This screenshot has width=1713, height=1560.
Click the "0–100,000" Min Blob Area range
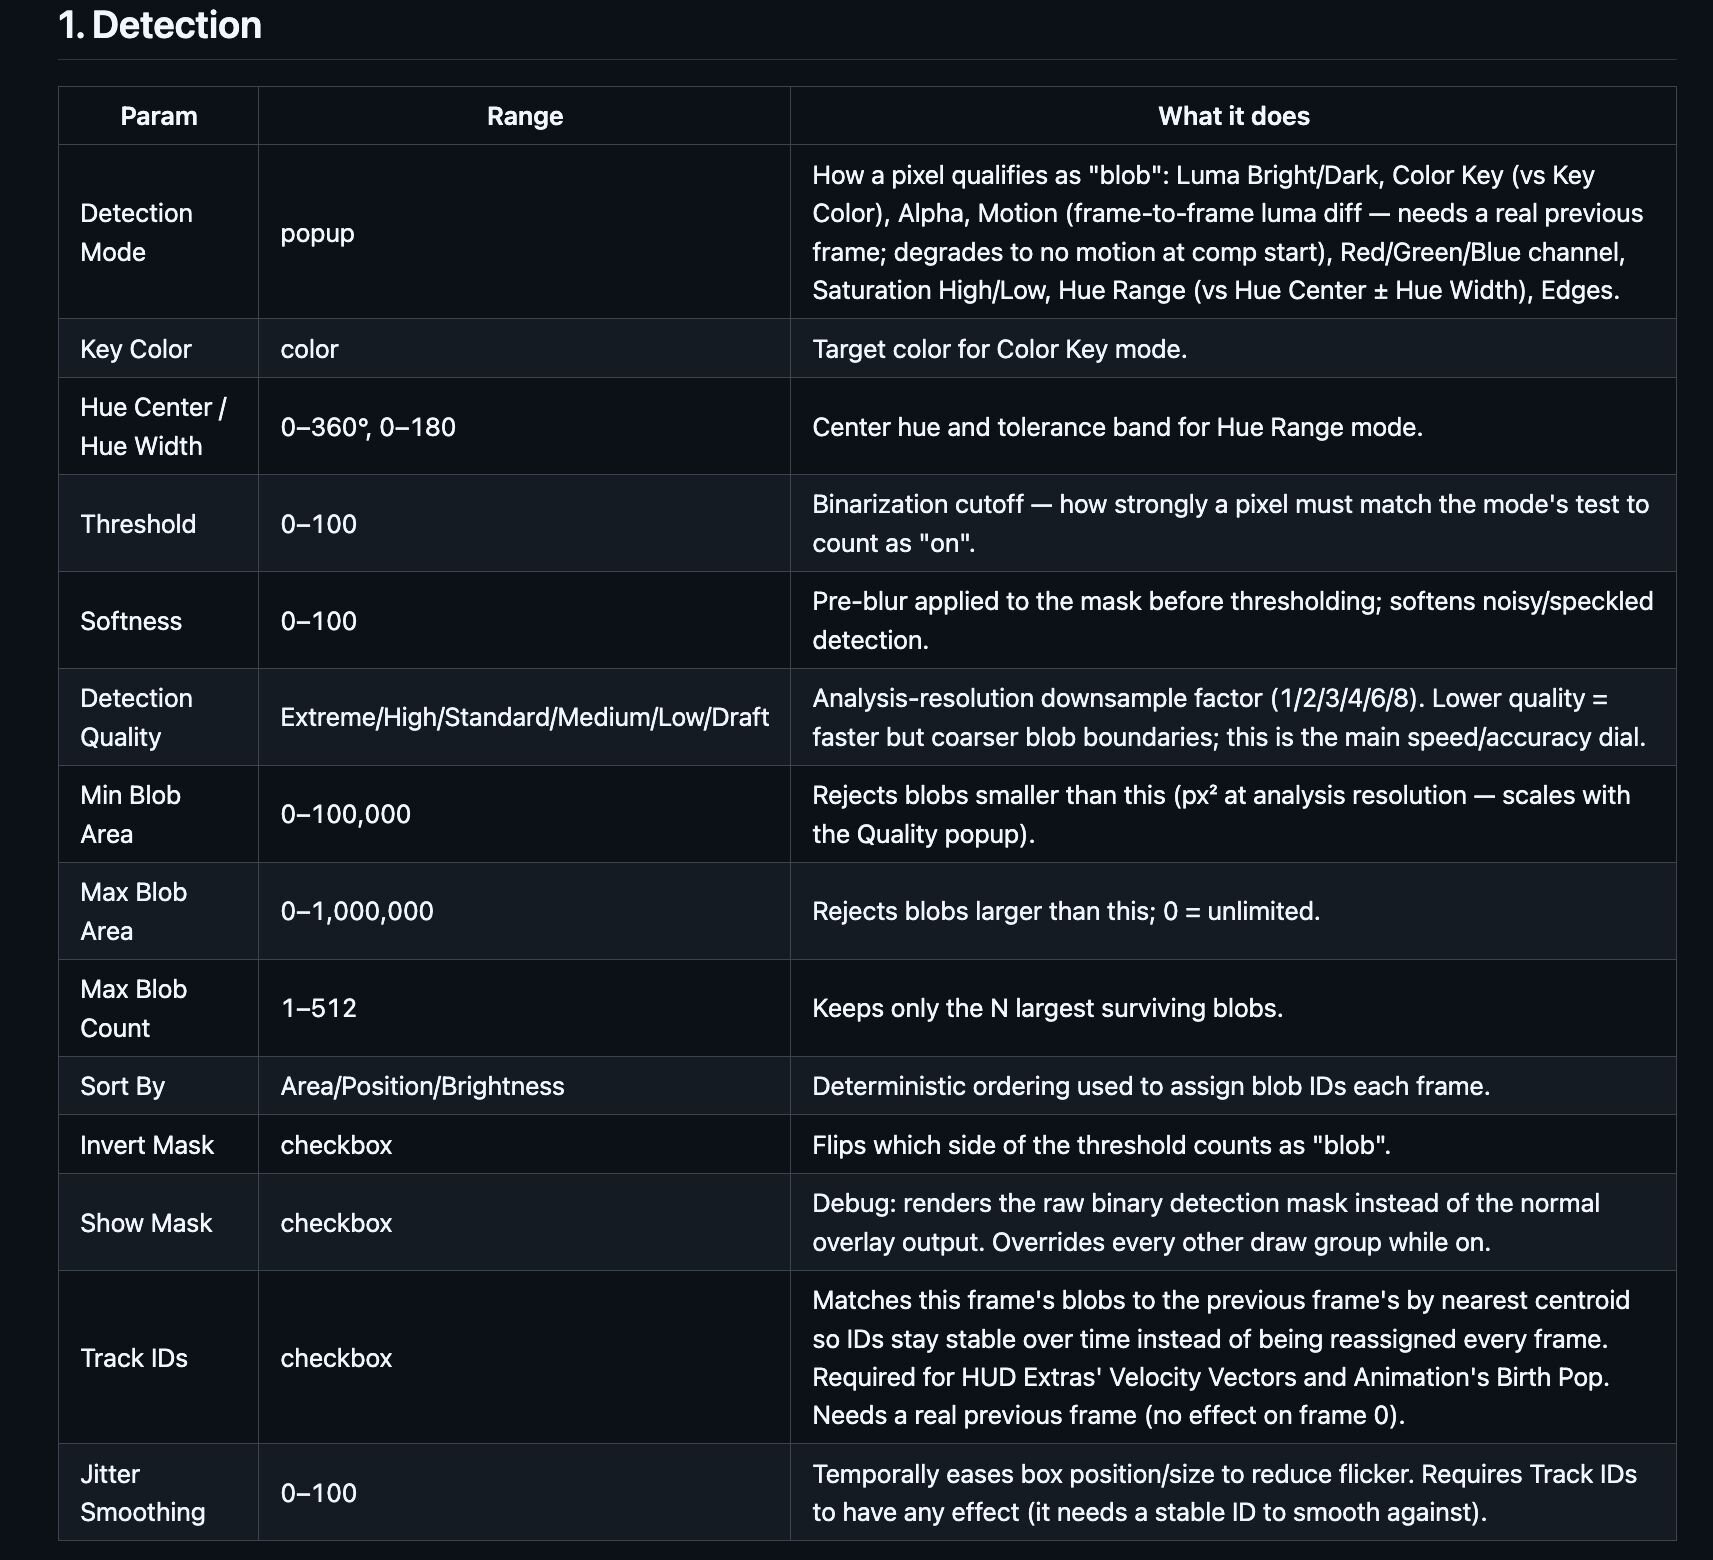click(x=345, y=814)
